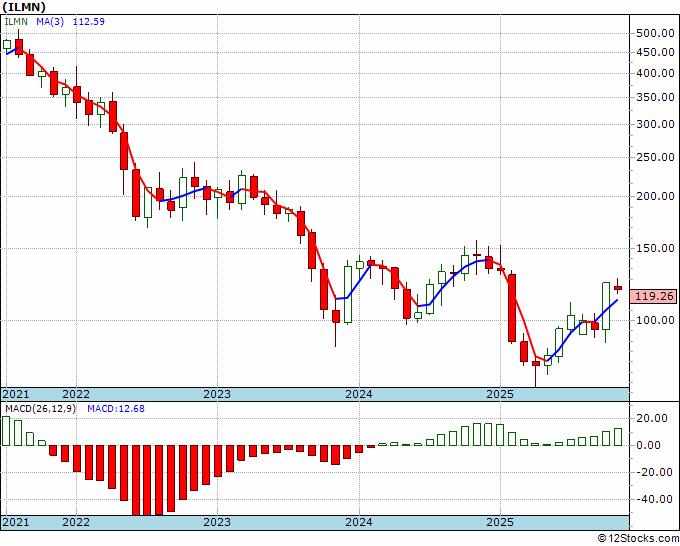Click 2024 on the price chart timeline

point(359,394)
